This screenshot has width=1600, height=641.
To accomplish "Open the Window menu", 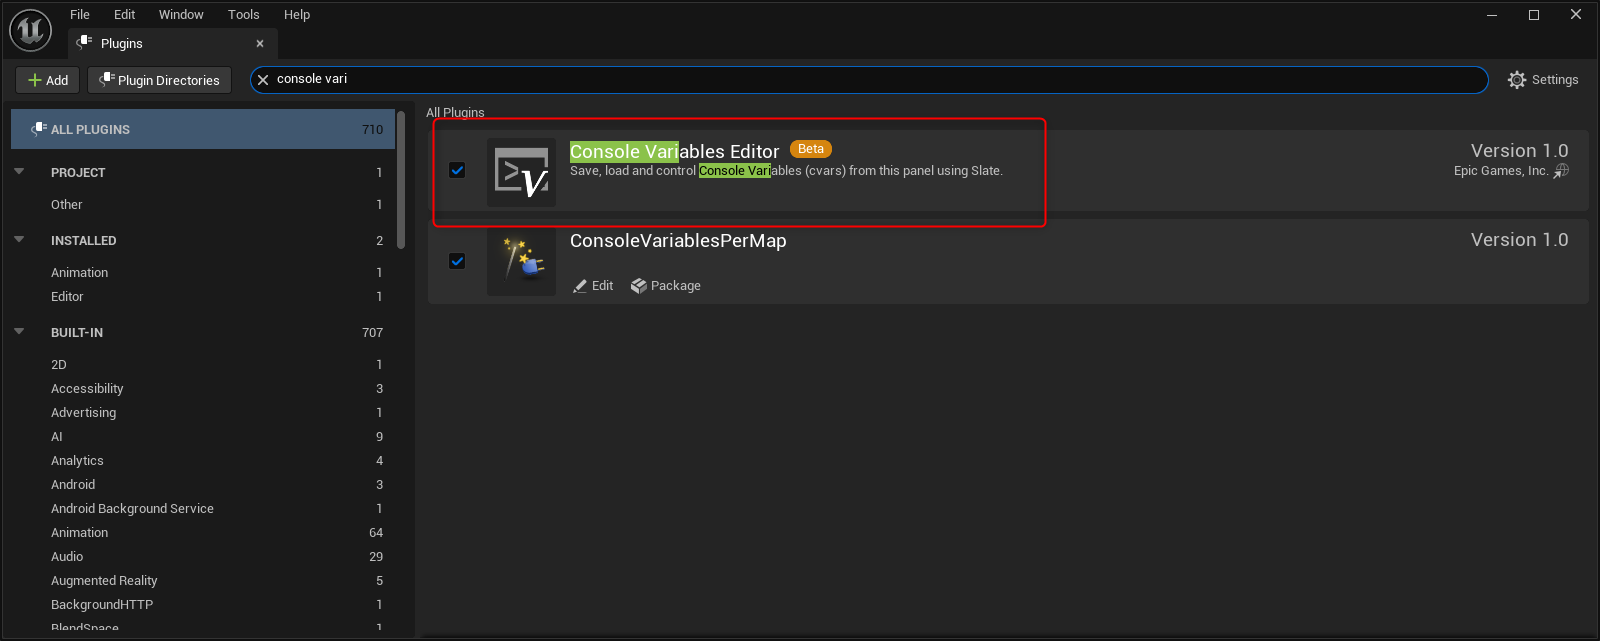I will [x=181, y=14].
